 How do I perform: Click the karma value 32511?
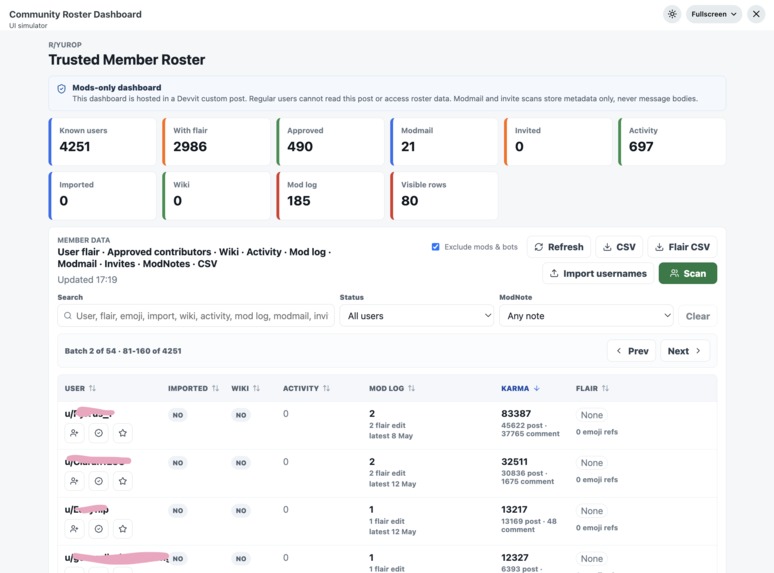[514, 461]
